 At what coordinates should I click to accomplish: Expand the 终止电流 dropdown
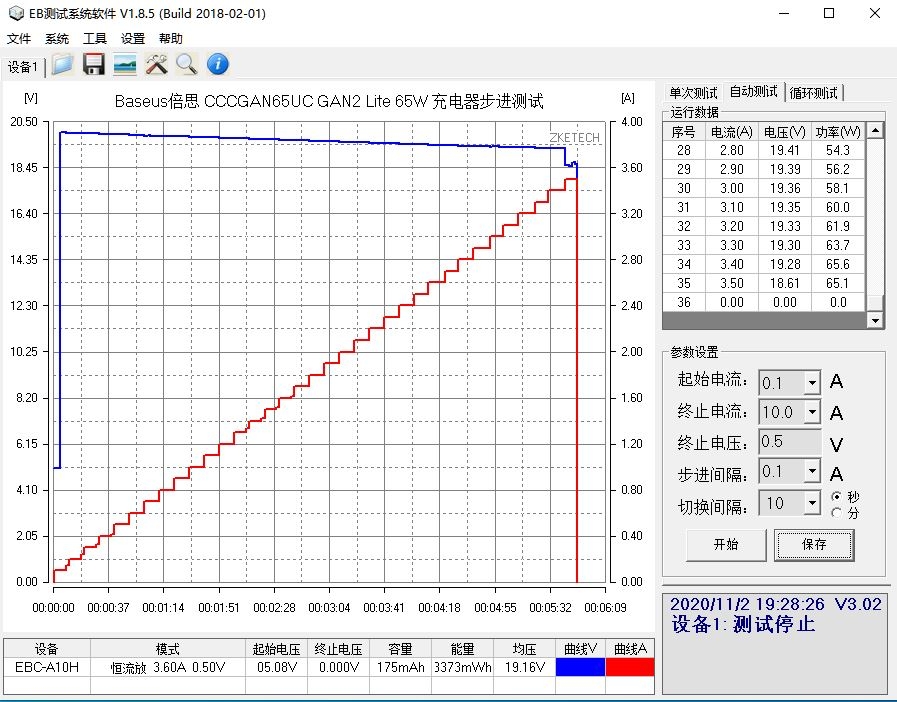click(x=811, y=412)
